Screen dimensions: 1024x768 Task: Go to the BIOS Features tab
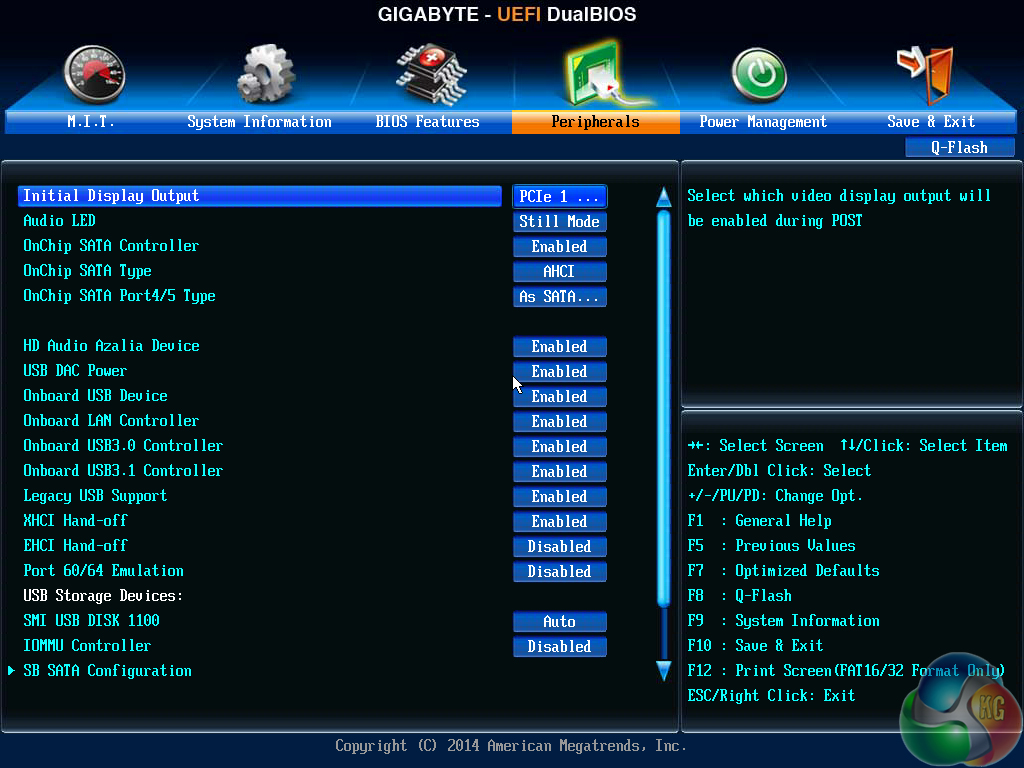click(x=427, y=121)
